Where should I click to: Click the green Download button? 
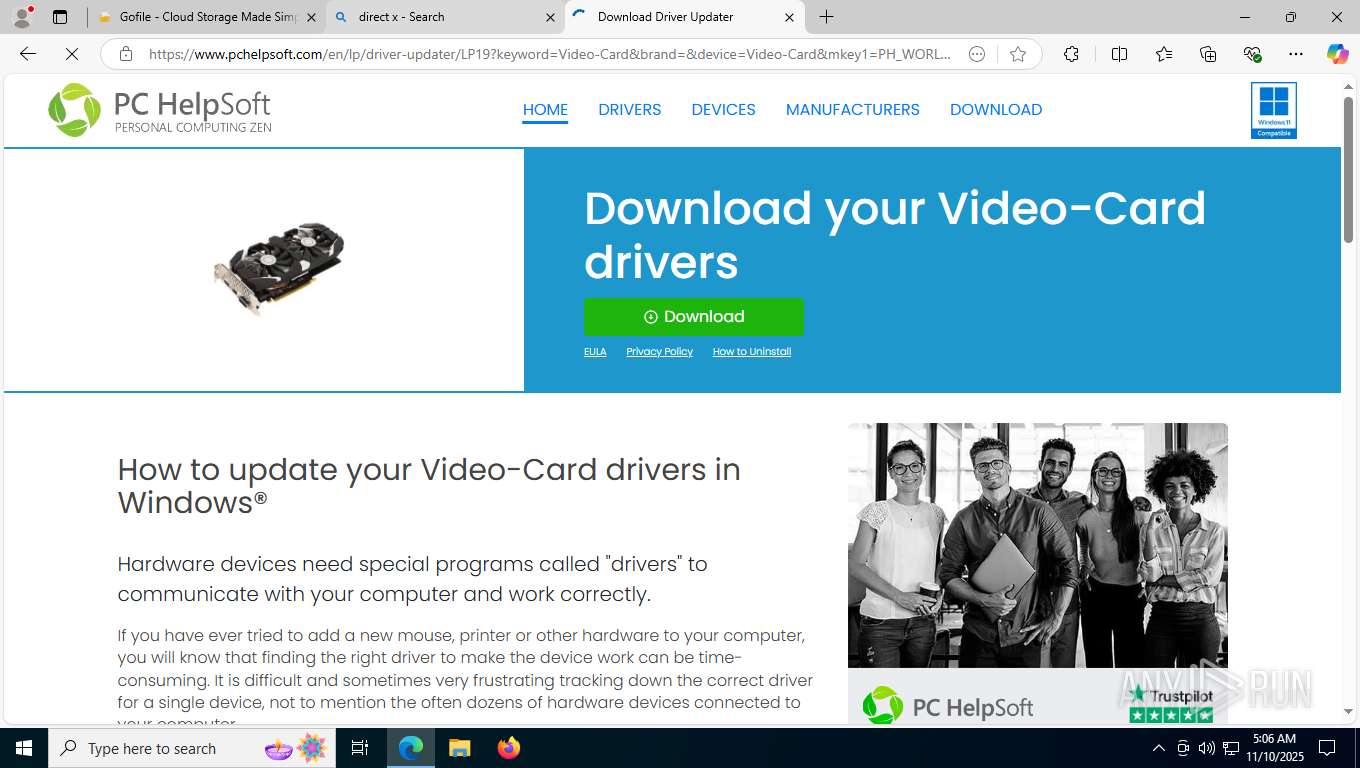pos(694,317)
